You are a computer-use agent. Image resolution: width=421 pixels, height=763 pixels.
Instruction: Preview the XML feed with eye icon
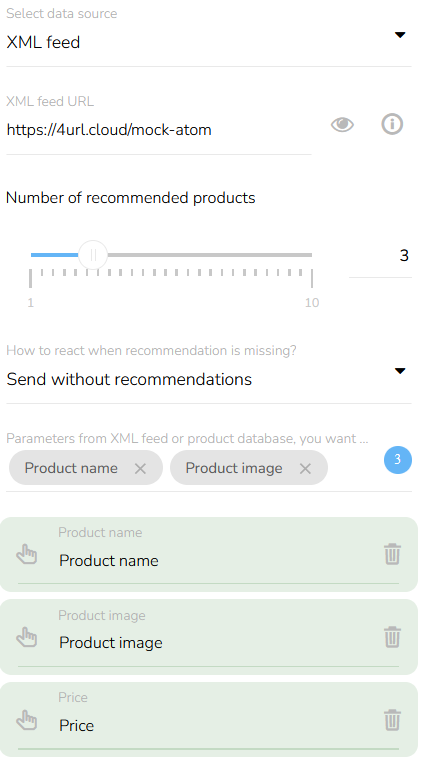[342, 125]
